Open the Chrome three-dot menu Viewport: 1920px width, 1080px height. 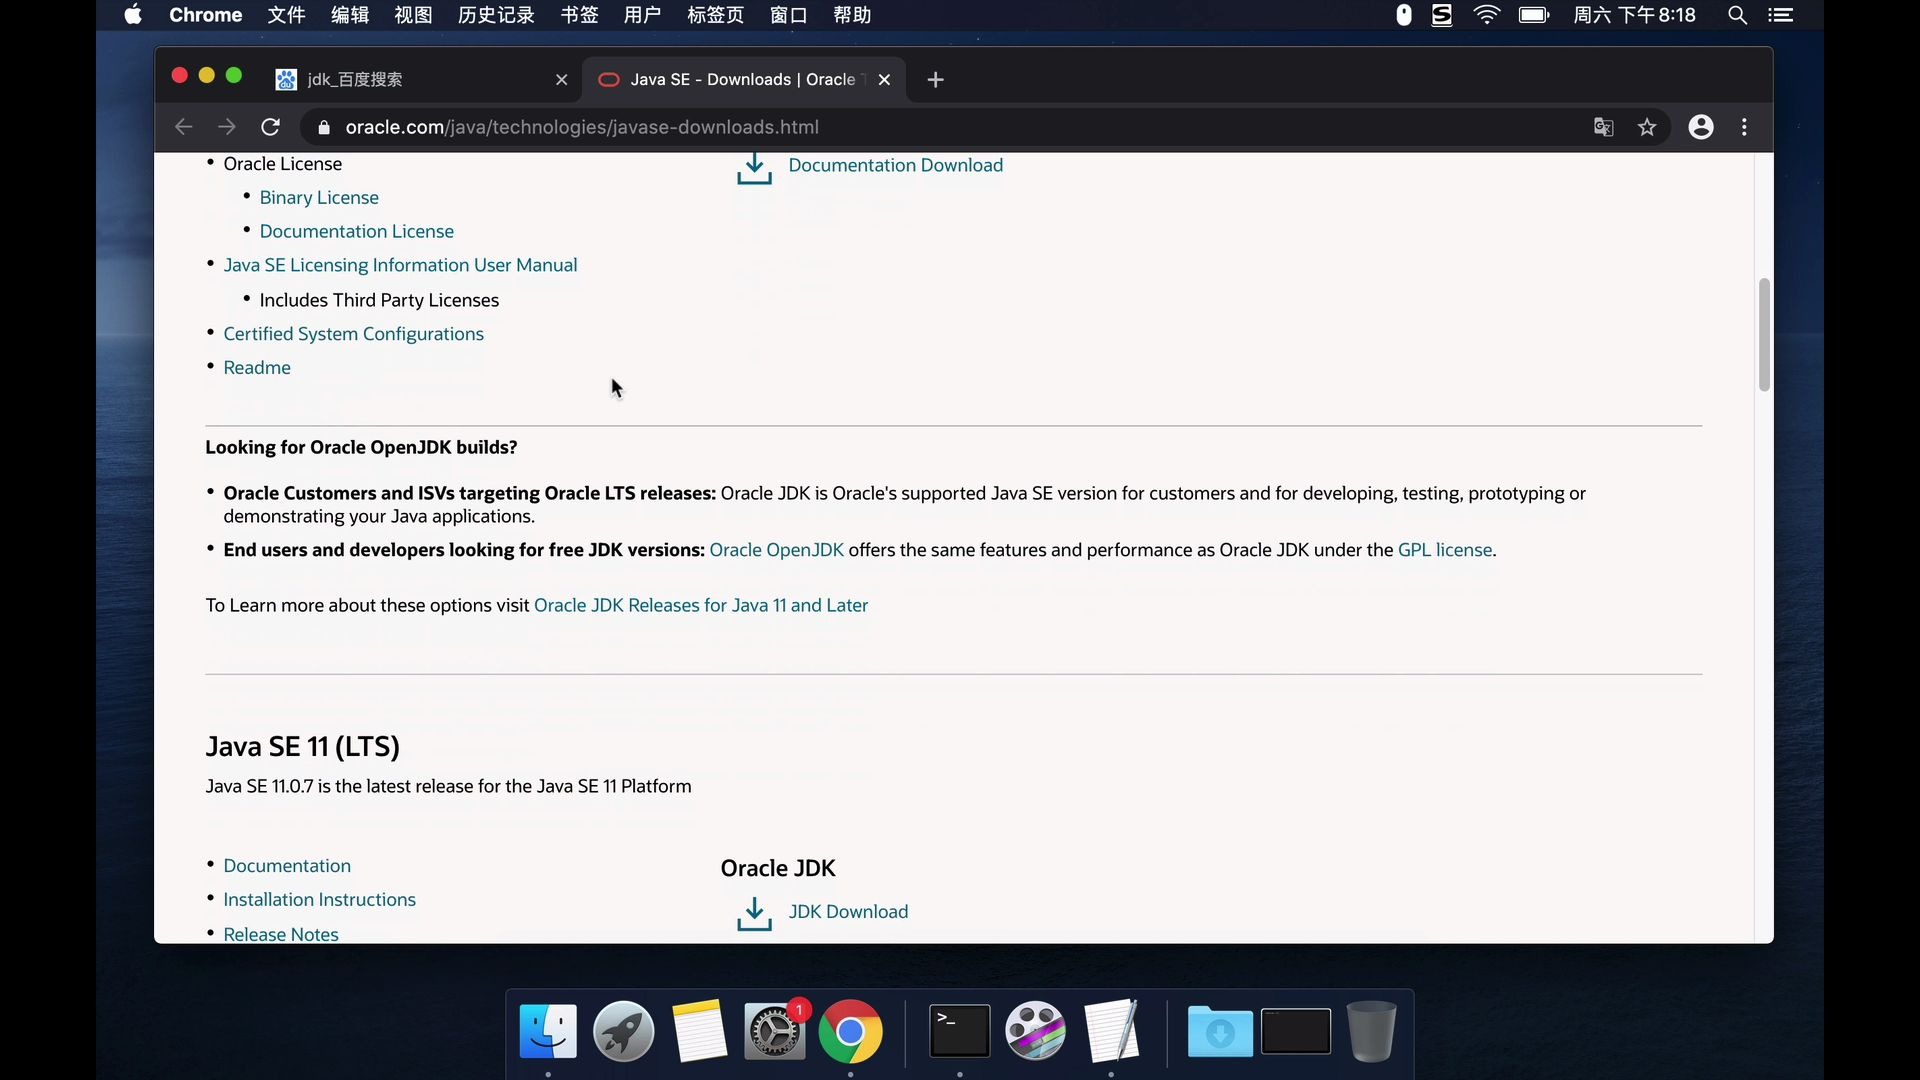click(1745, 127)
